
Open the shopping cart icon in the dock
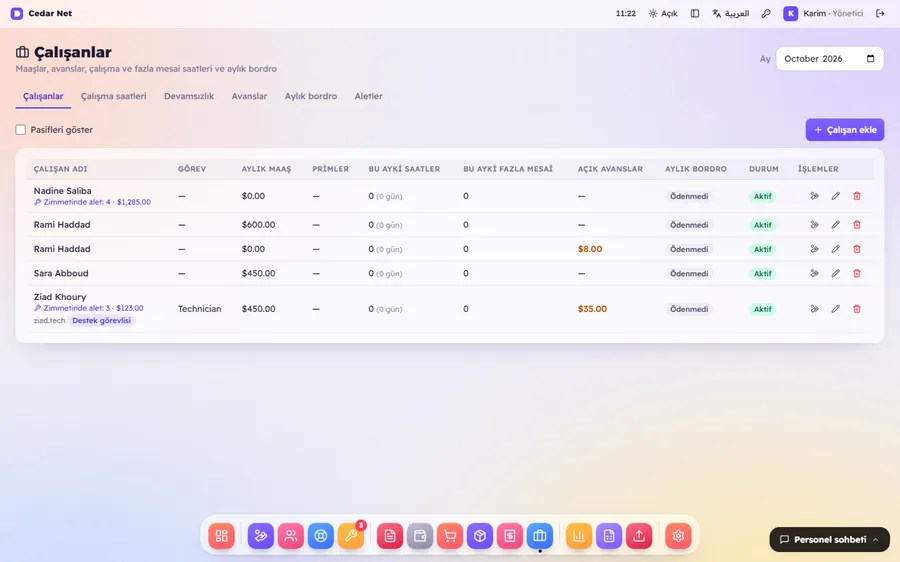click(x=450, y=536)
